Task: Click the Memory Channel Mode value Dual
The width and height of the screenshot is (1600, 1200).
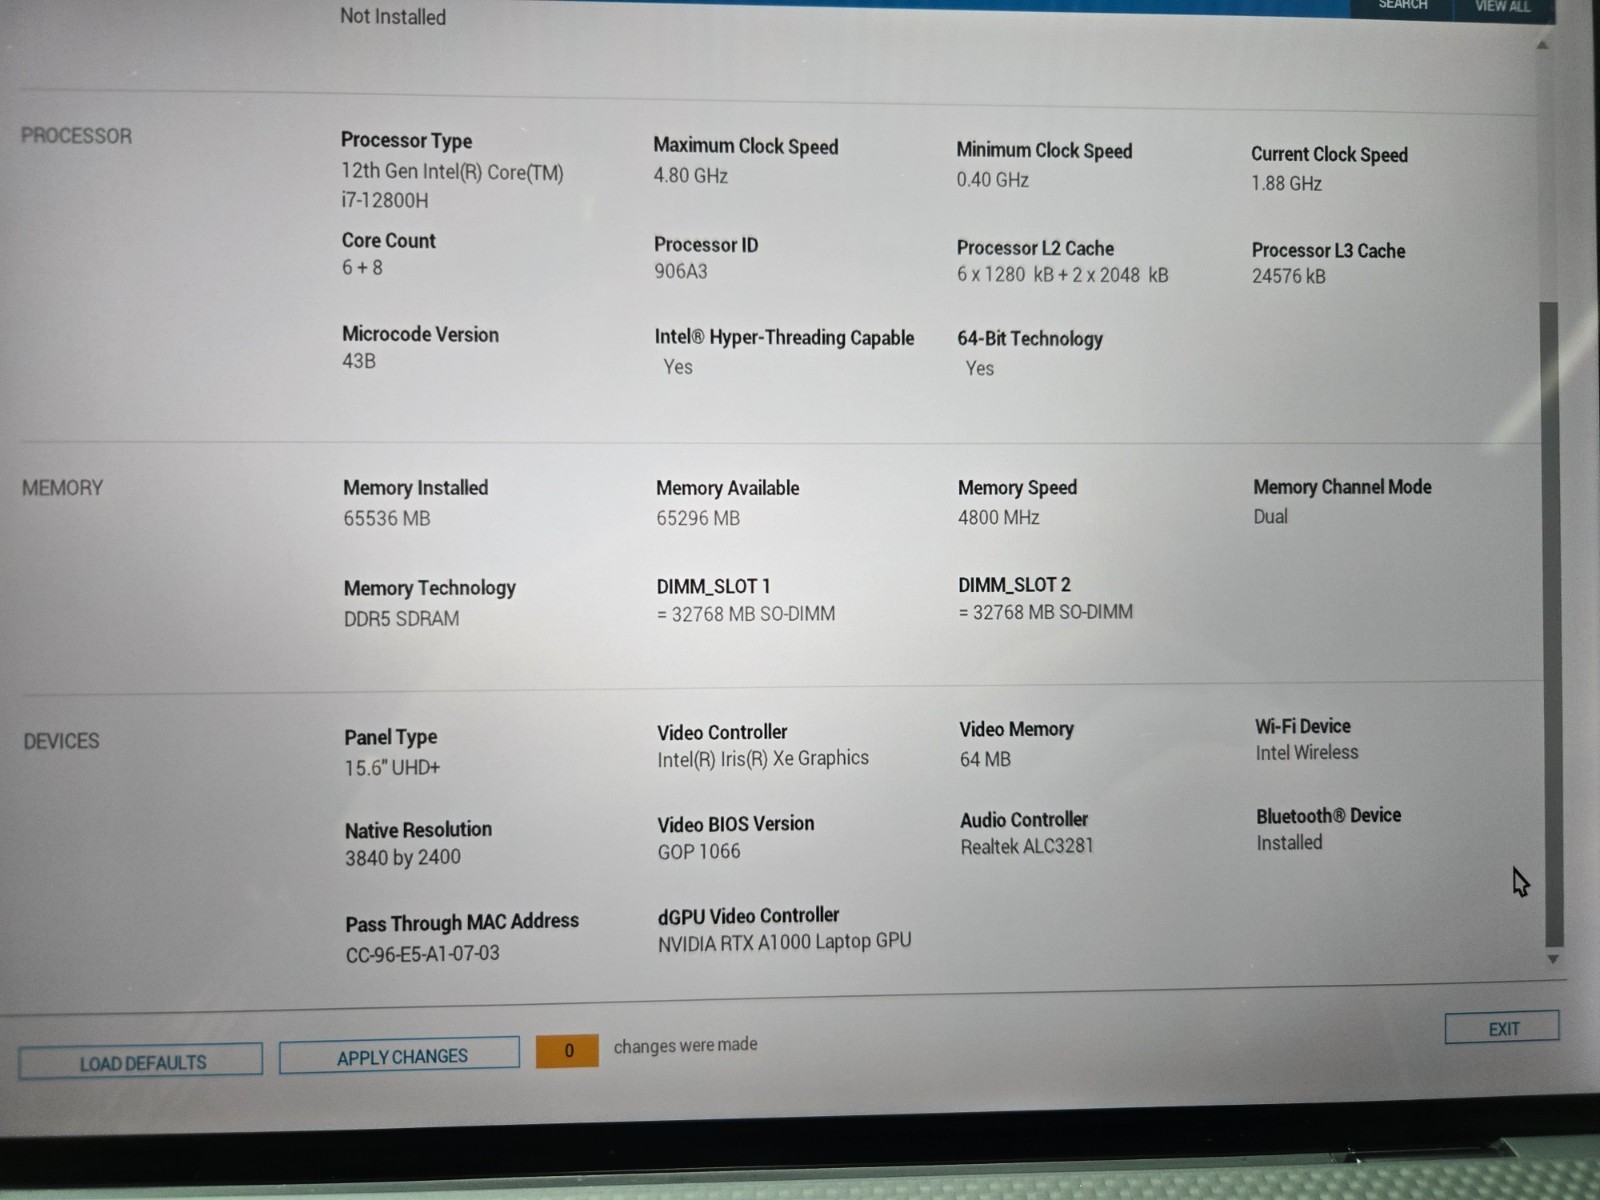Action: [x=1270, y=517]
